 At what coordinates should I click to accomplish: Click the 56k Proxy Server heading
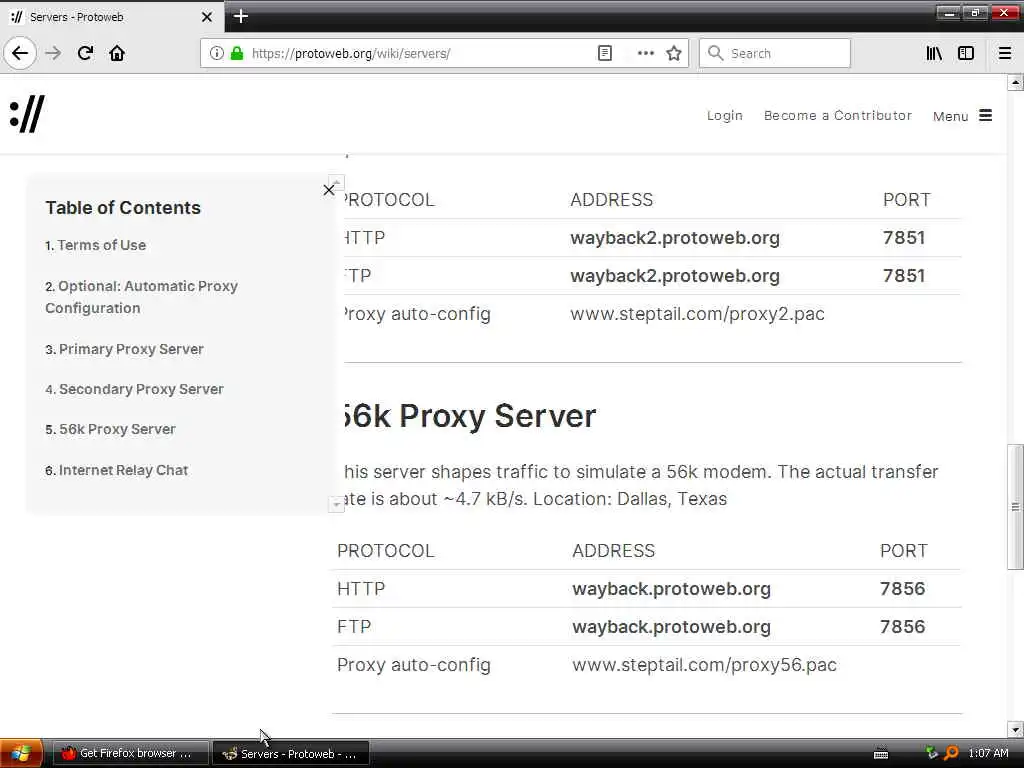point(470,416)
